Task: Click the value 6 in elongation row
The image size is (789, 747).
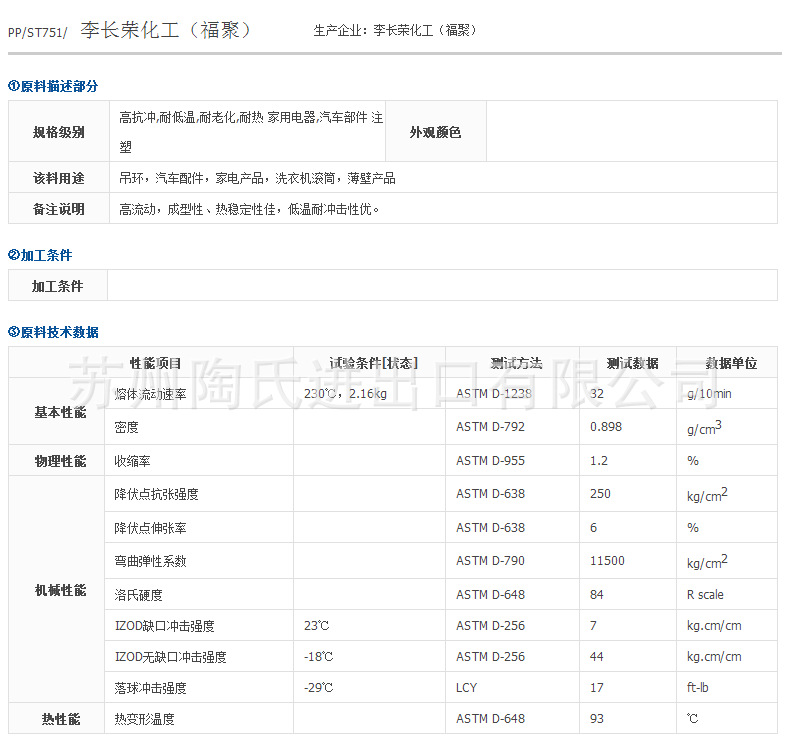Action: [593, 528]
